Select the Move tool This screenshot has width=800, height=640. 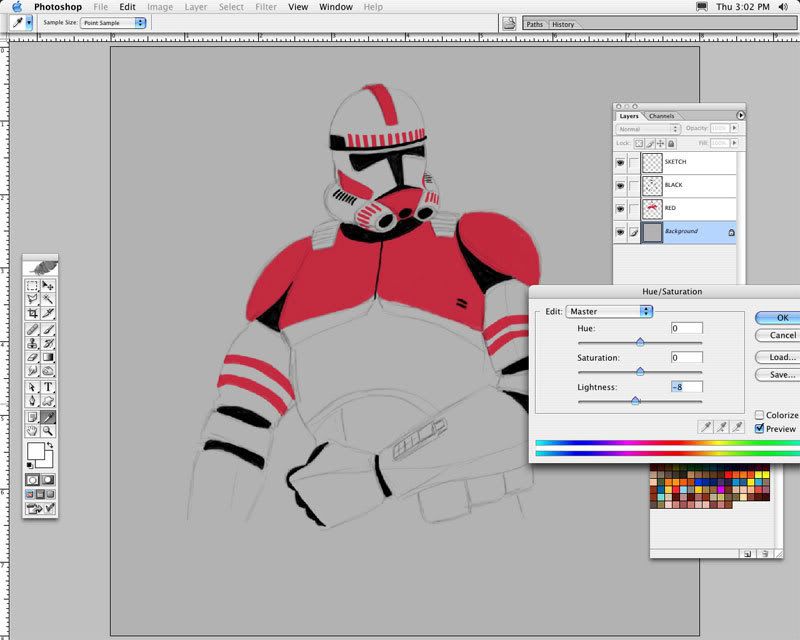tap(48, 285)
